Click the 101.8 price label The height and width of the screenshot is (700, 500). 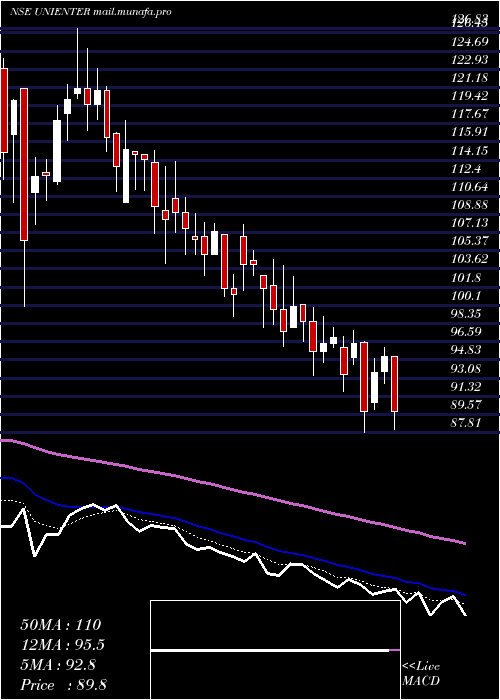[466, 278]
